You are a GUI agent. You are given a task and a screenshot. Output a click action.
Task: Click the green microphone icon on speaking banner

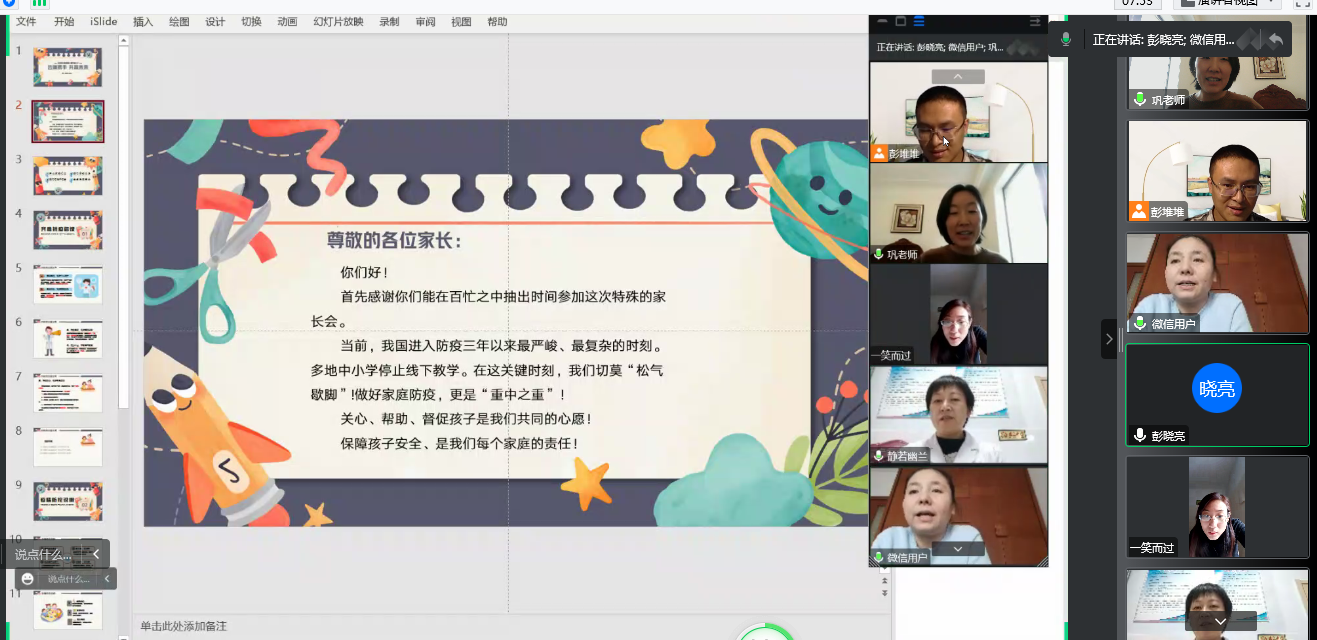point(1066,40)
